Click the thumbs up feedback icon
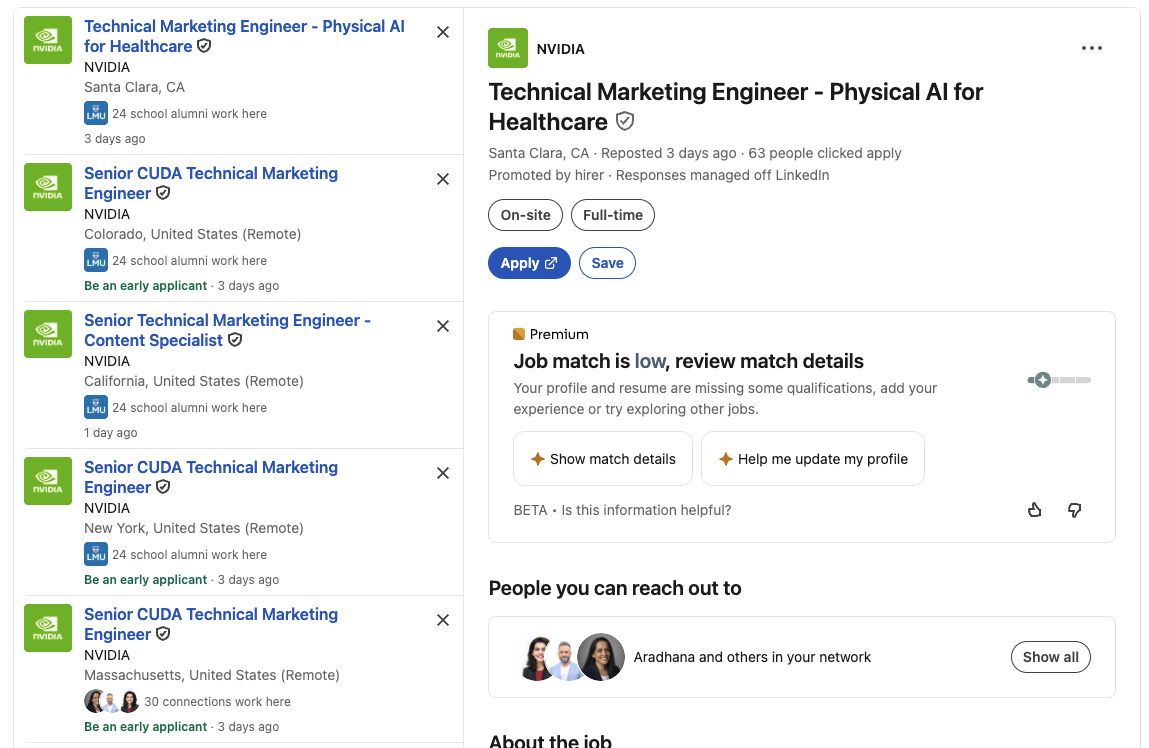 point(1035,510)
